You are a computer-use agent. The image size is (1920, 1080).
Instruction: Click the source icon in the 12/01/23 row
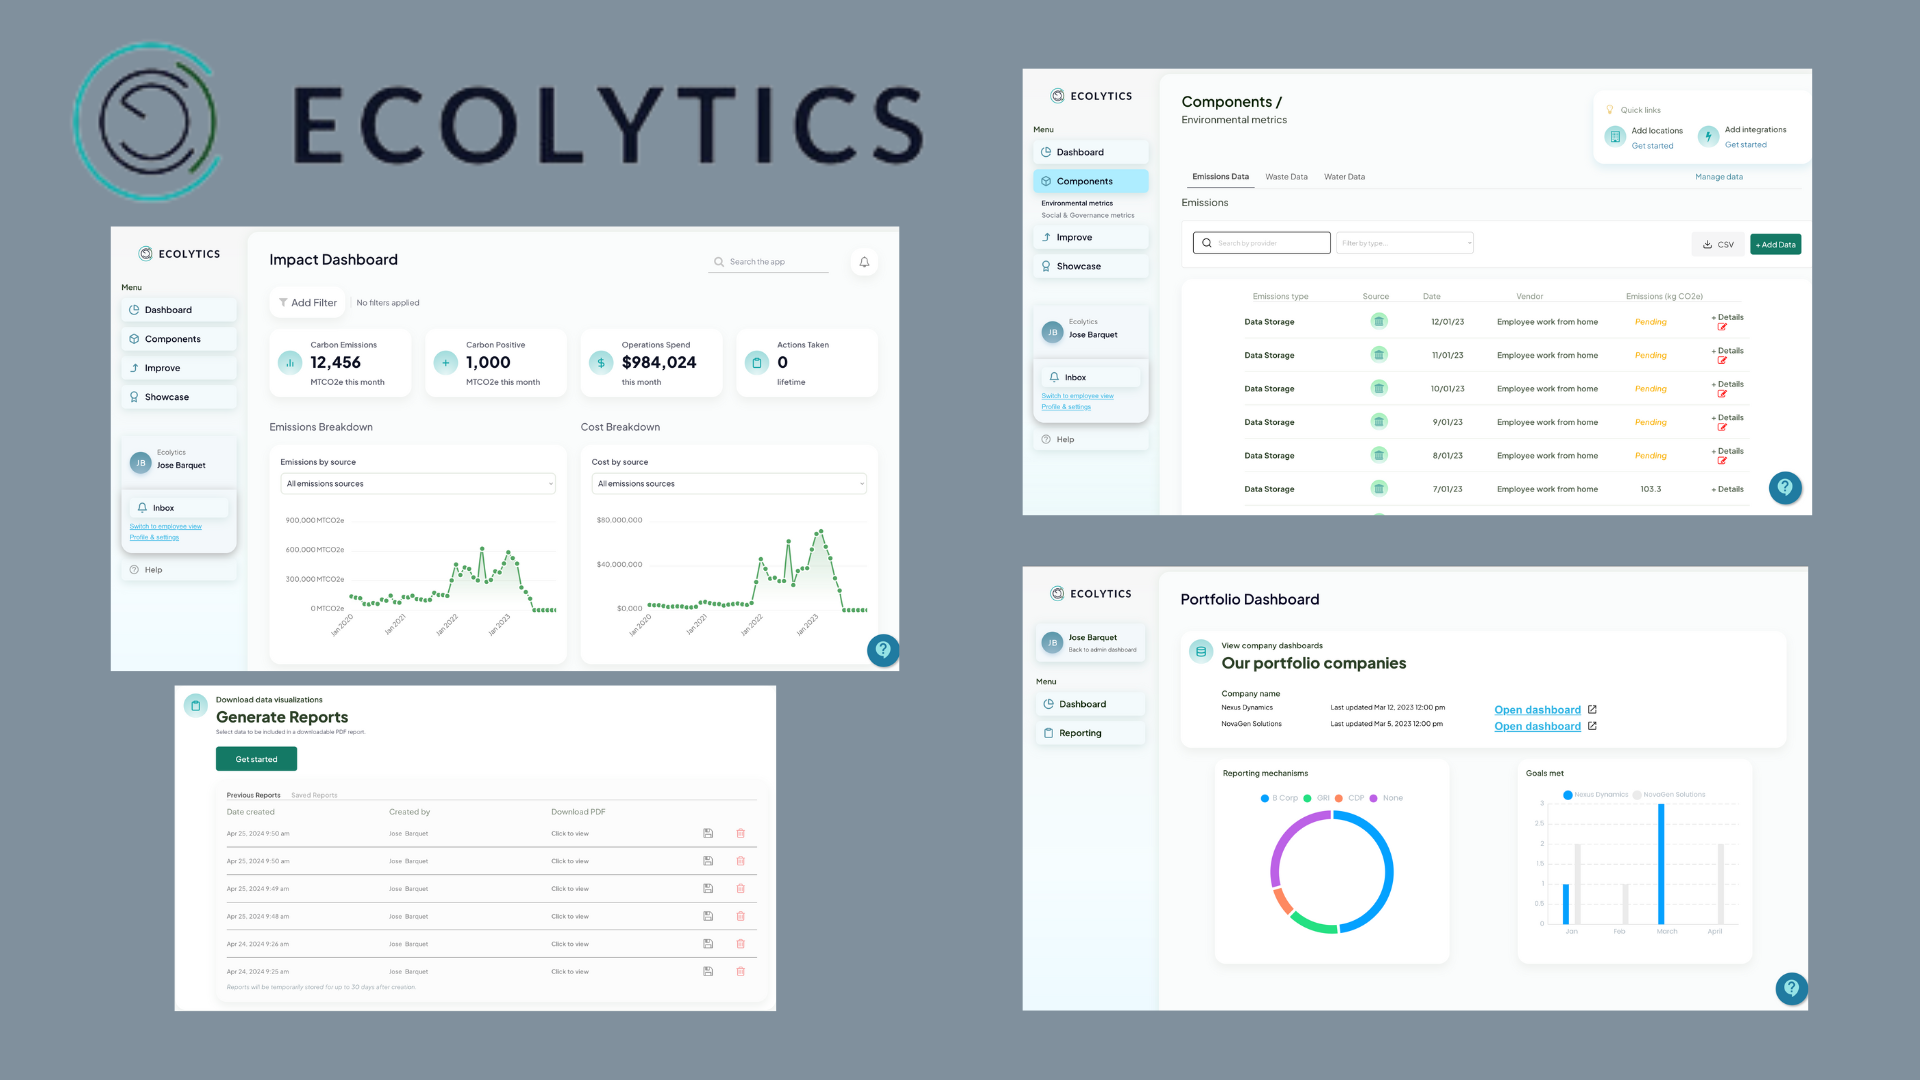pos(1379,321)
